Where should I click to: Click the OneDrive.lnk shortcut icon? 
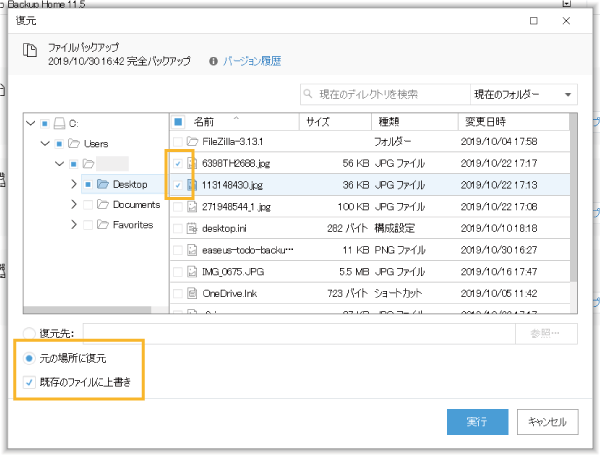tap(192, 294)
